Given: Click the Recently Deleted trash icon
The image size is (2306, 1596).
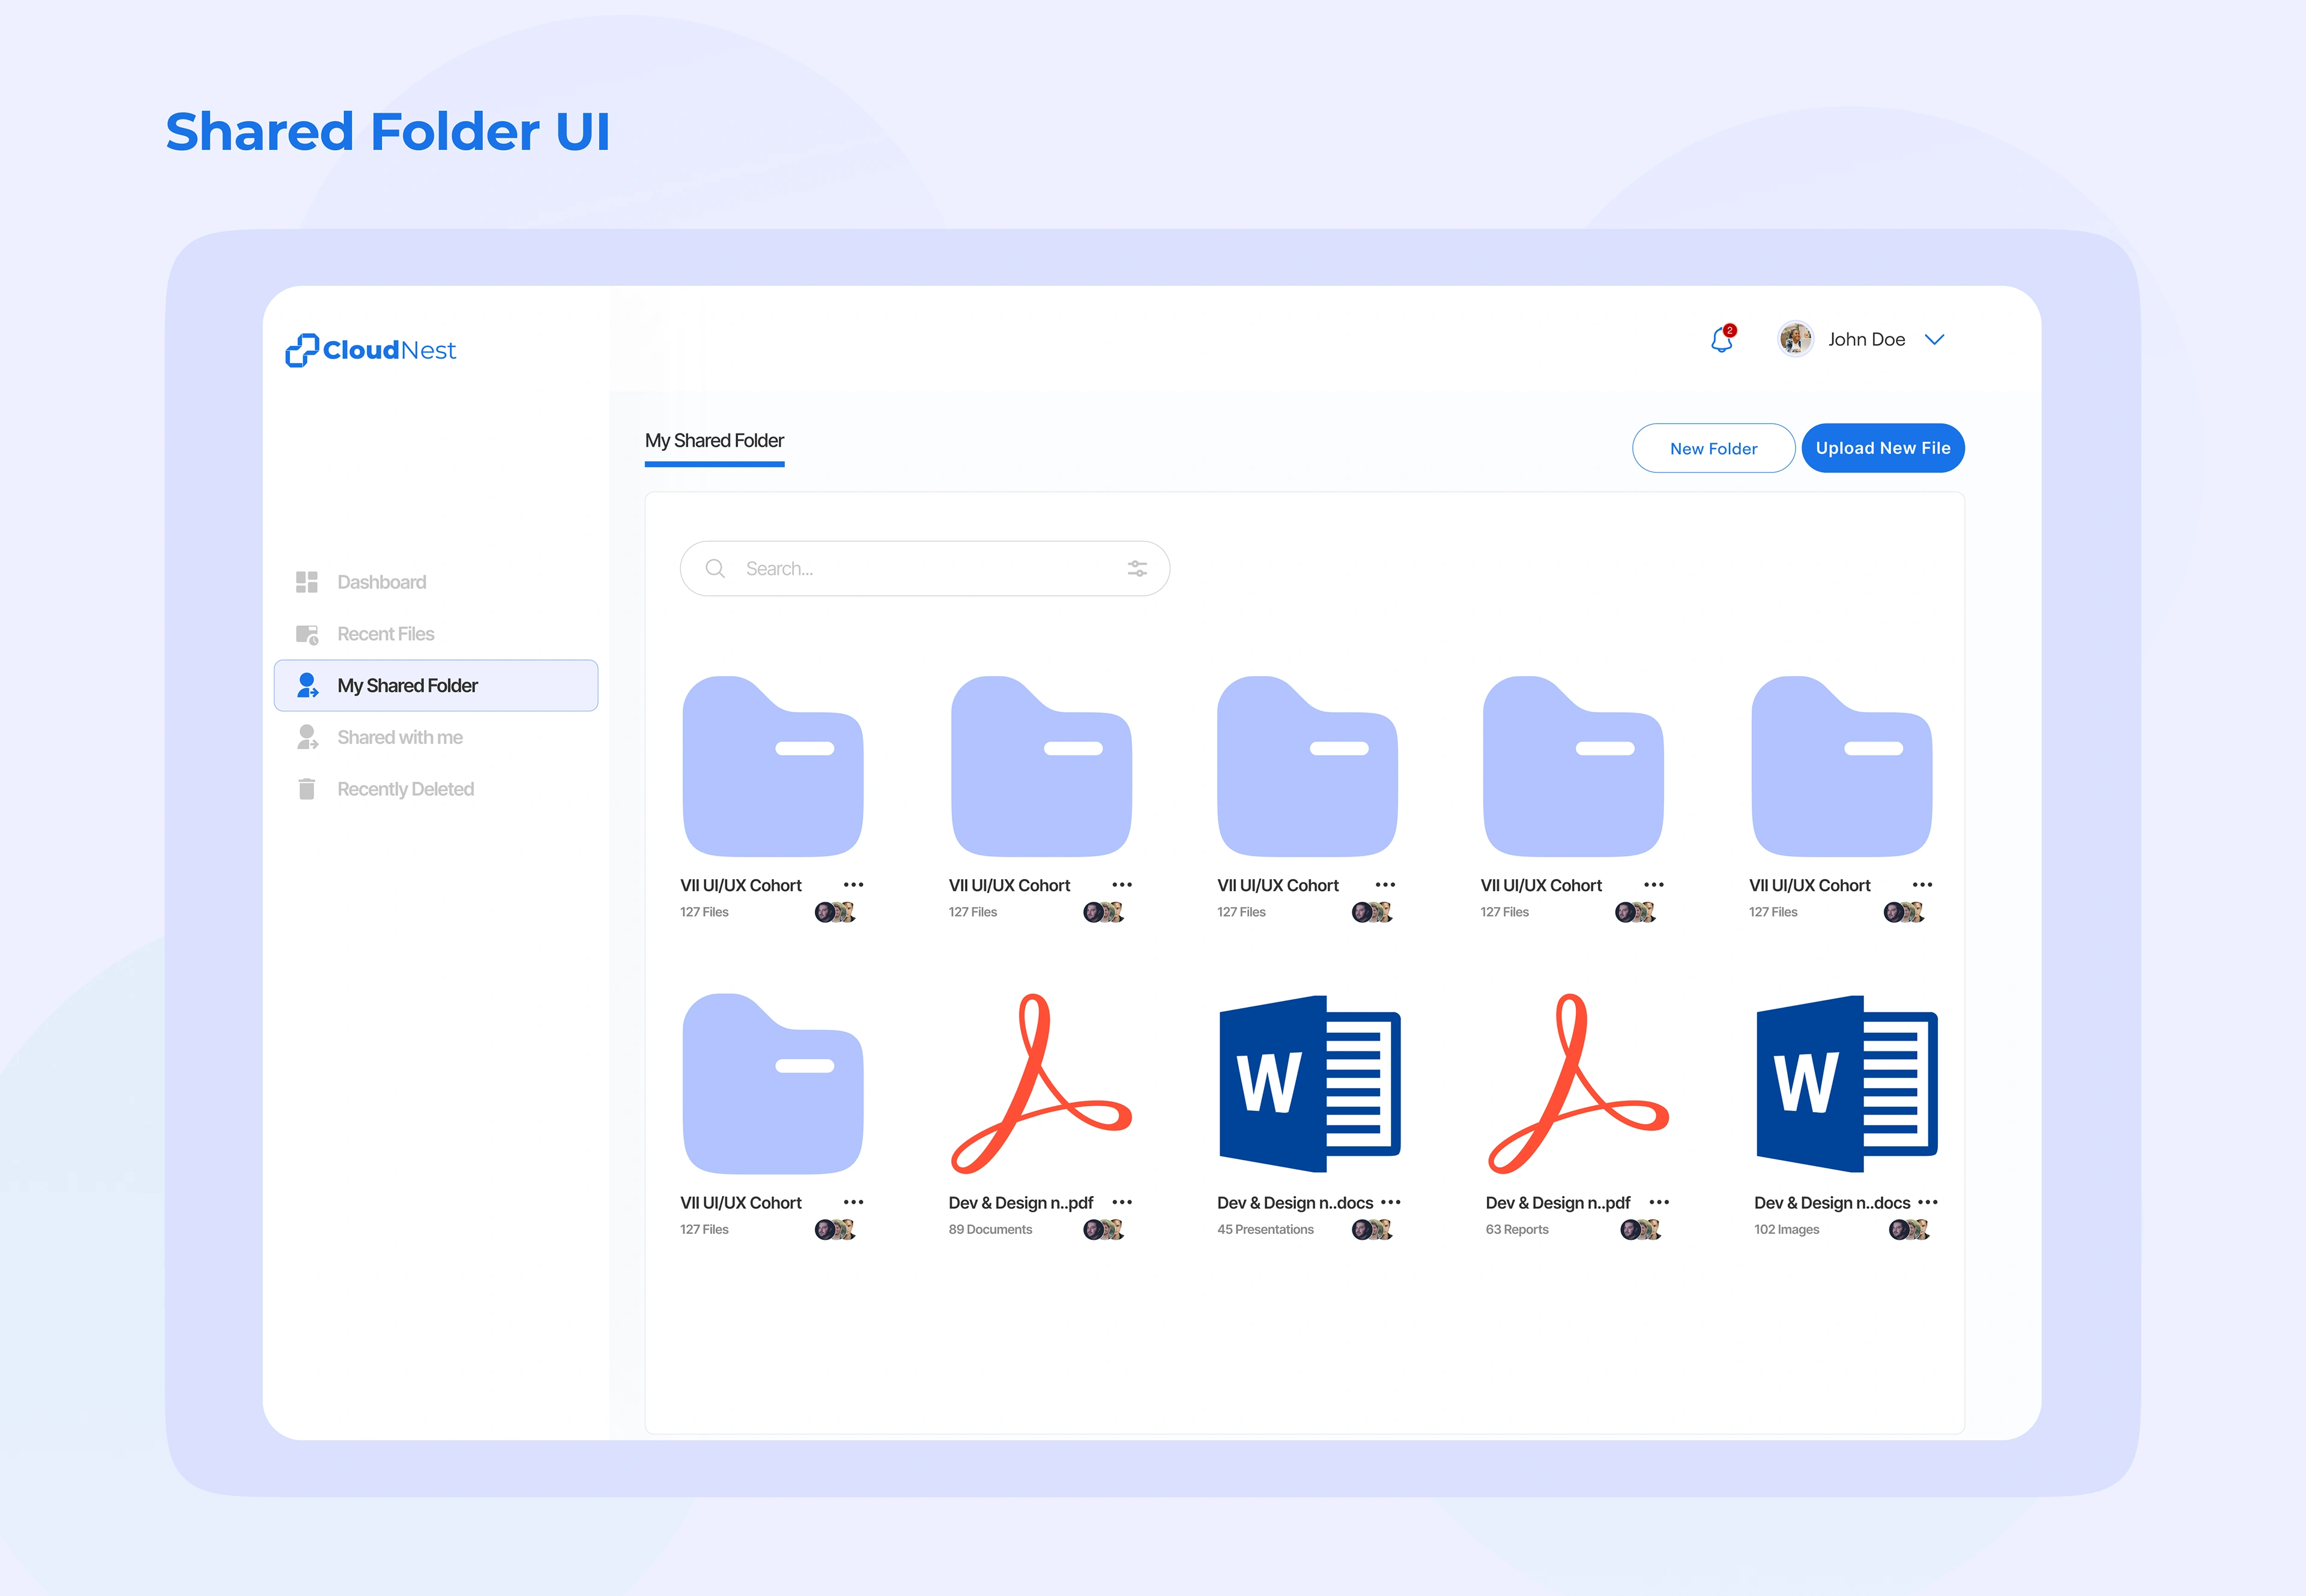Looking at the screenshot, I should 306,789.
